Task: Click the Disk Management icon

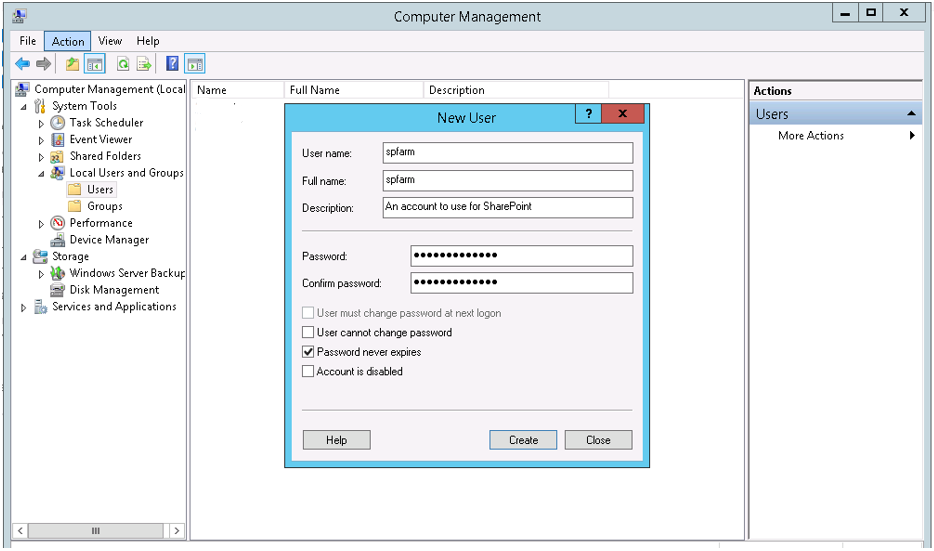Action: point(58,289)
